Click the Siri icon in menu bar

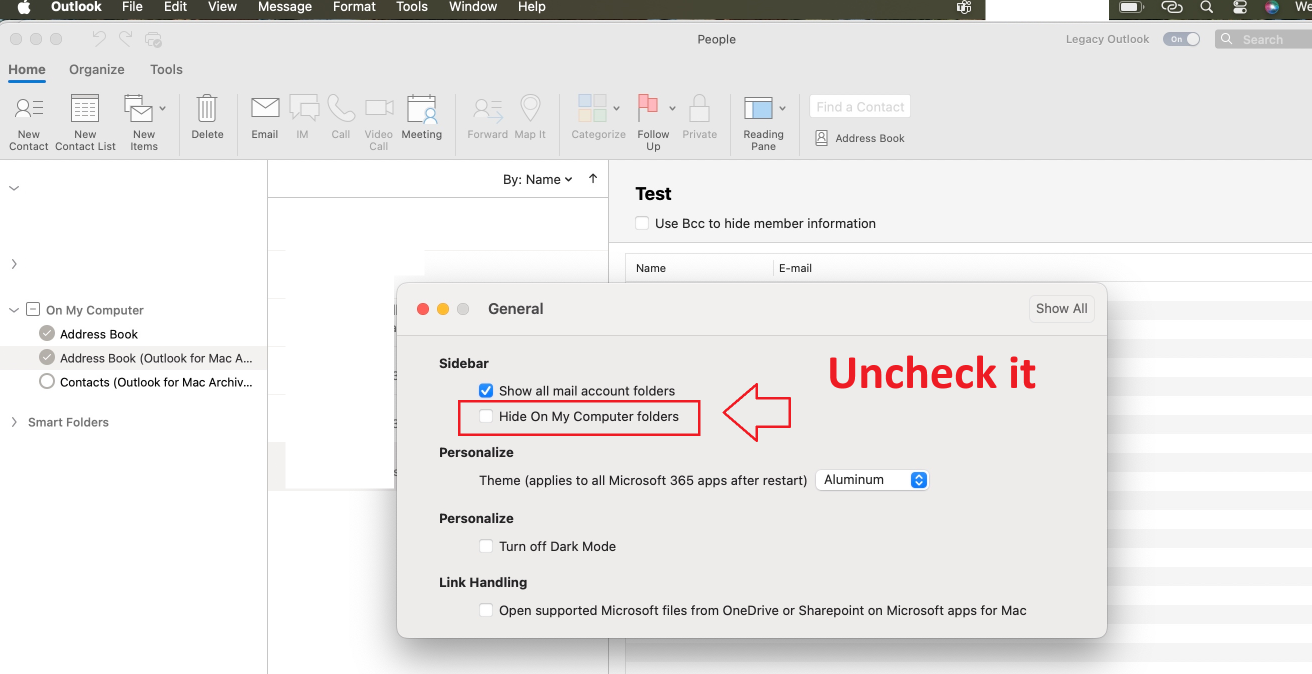click(1272, 7)
